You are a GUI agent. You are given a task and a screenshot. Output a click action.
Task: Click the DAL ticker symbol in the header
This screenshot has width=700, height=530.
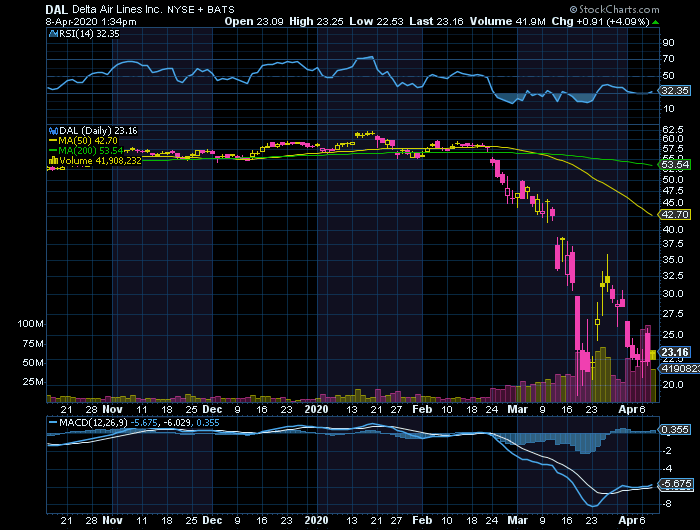coord(56,9)
